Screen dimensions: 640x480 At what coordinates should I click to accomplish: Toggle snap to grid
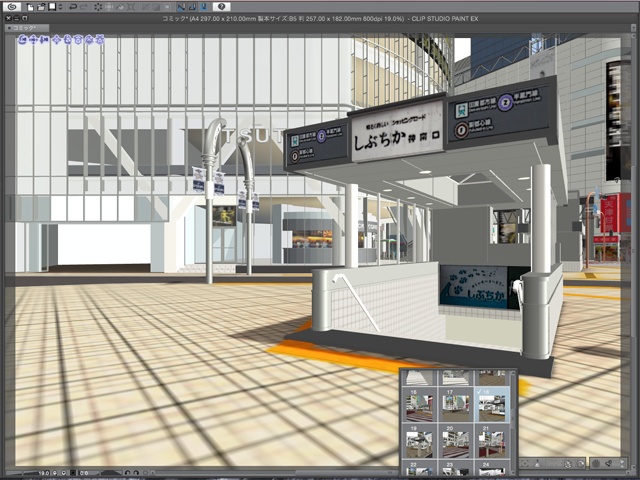(204, 7)
